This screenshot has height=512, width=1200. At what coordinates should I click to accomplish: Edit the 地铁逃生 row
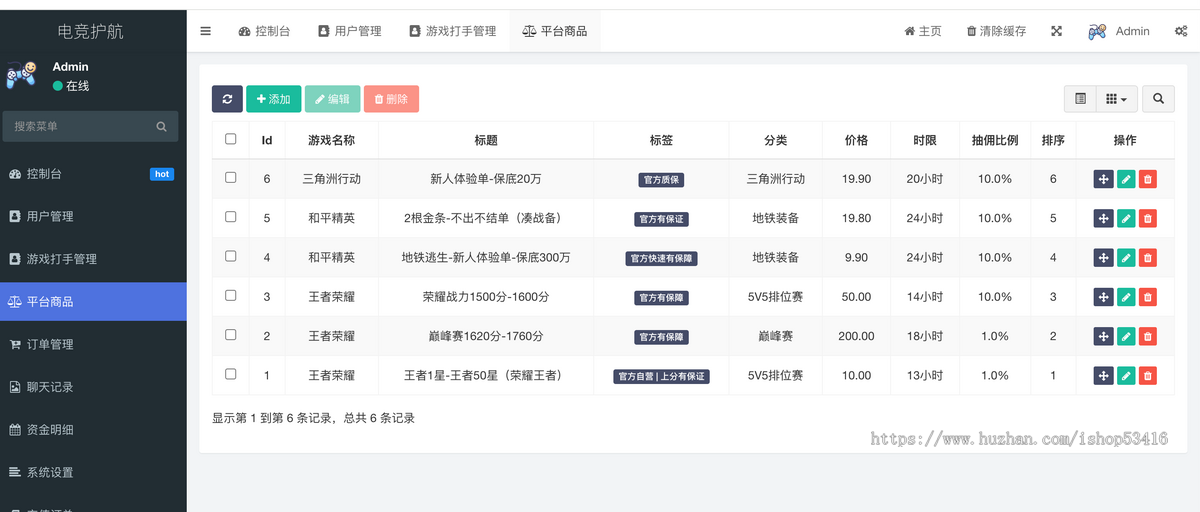(1126, 257)
